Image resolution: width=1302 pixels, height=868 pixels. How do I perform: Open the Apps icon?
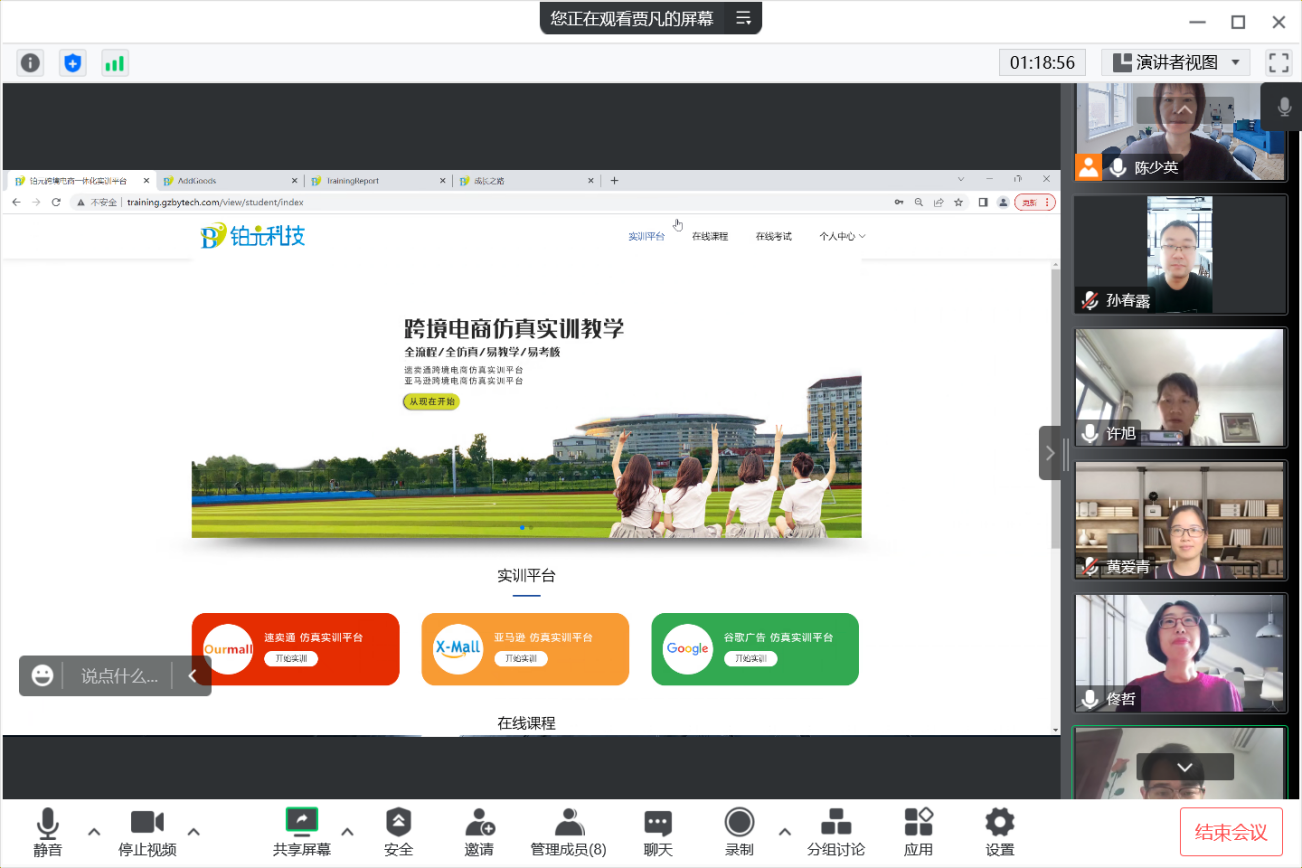tap(918, 832)
